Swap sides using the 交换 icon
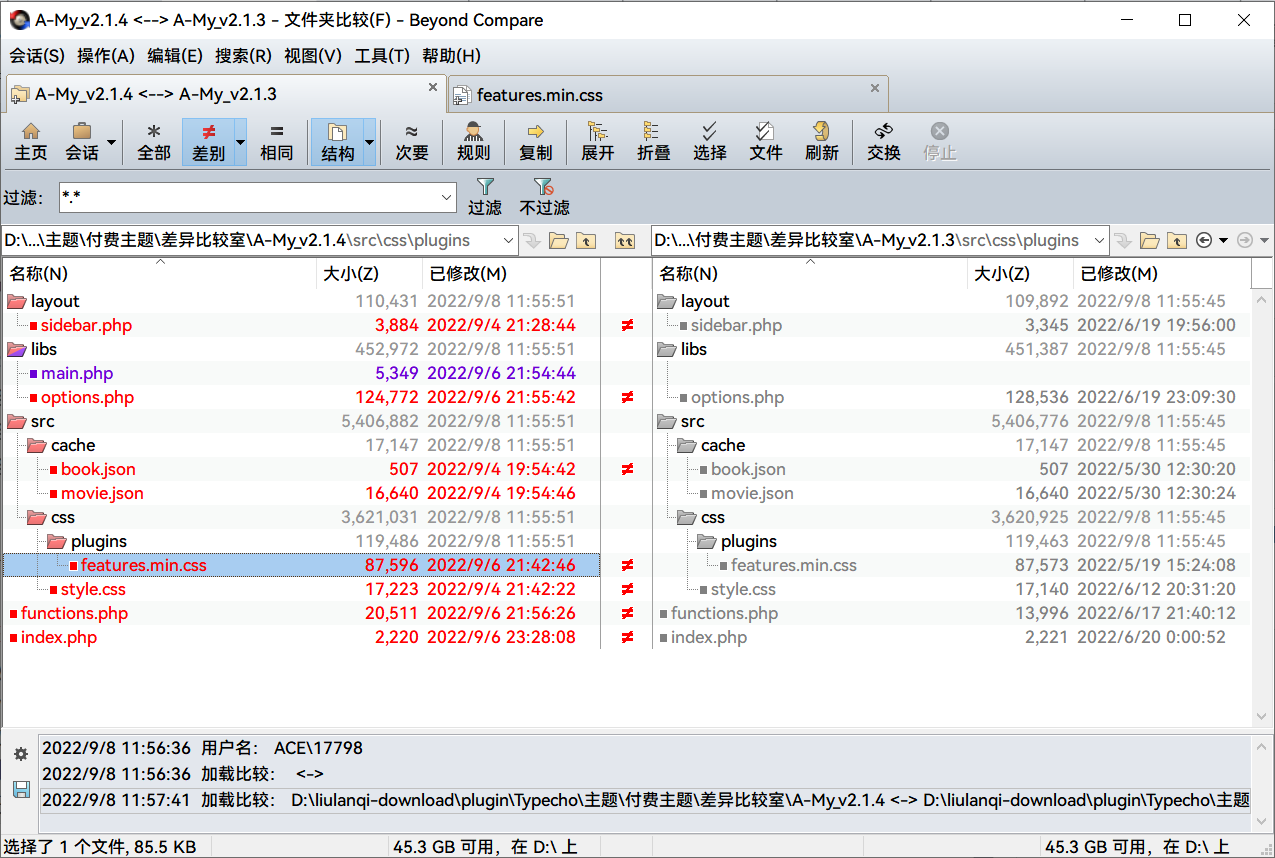The image size is (1275, 858). (883, 141)
